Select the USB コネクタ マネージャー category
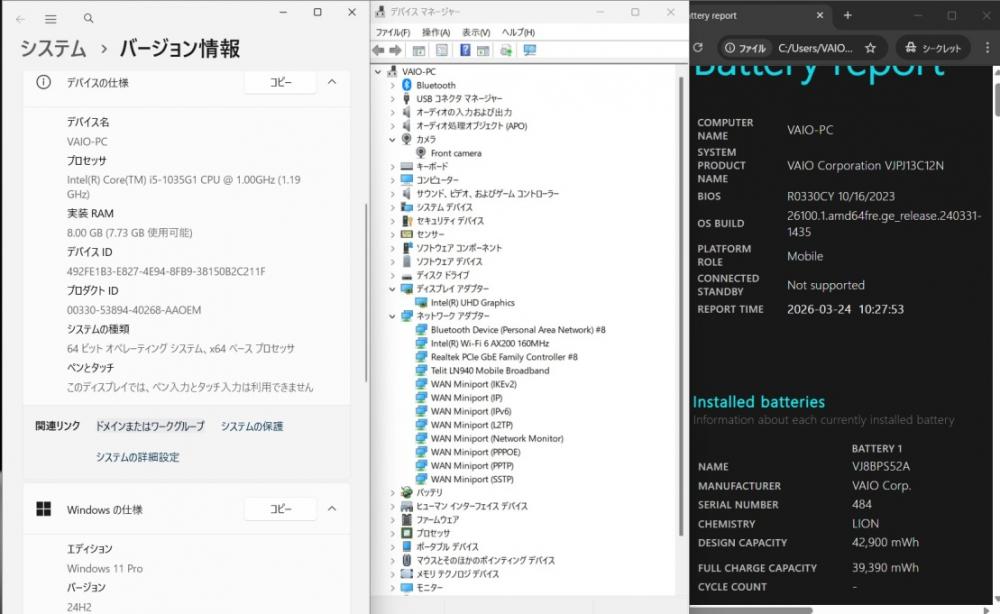The image size is (1000, 614). coord(459,99)
